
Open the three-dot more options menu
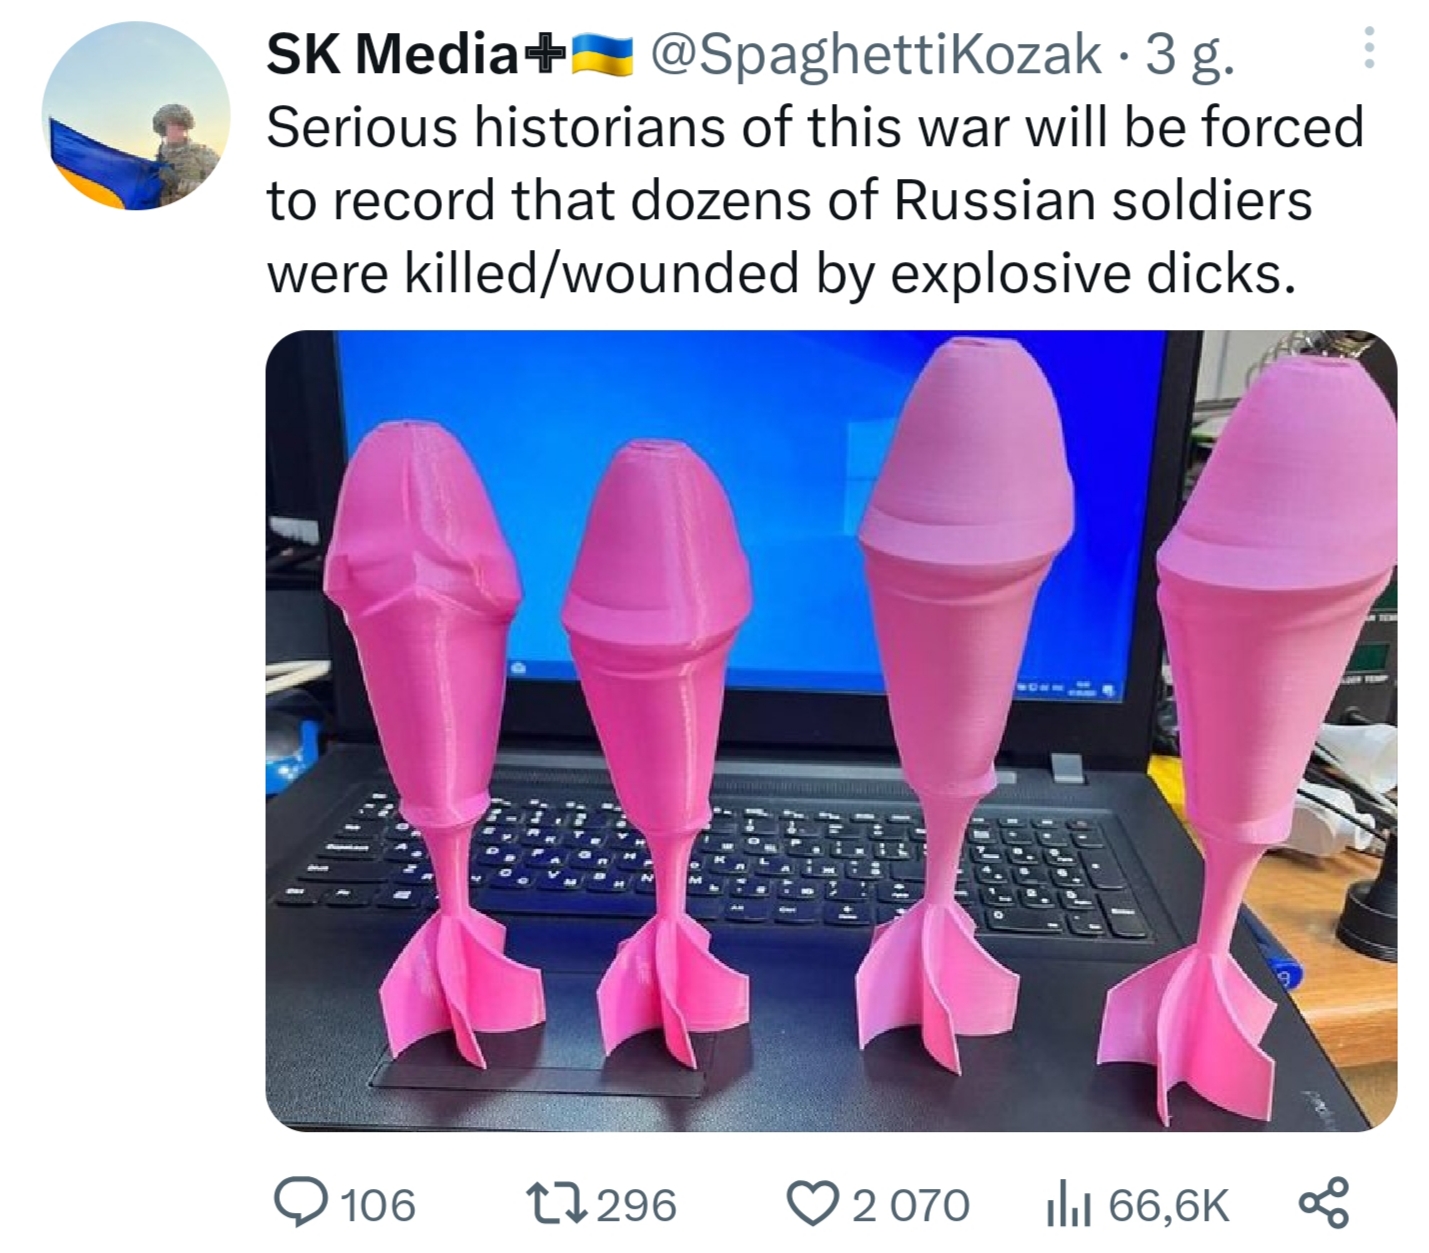[1369, 49]
